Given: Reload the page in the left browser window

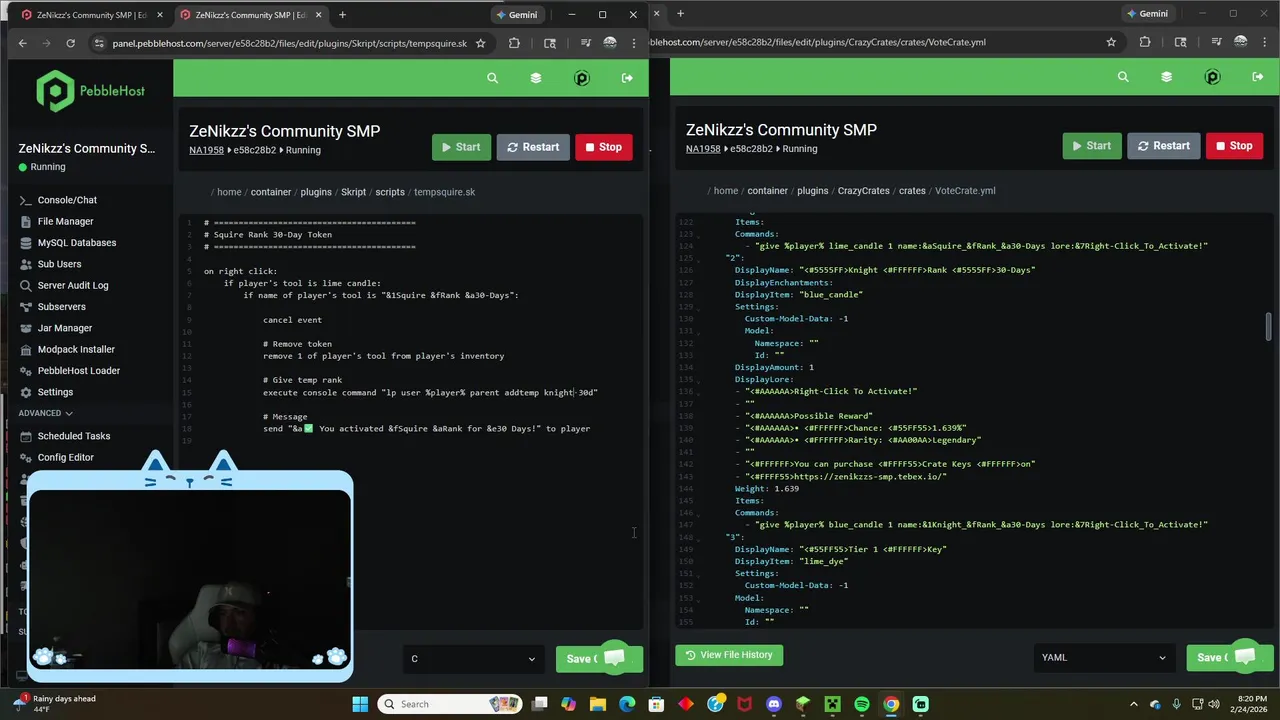Looking at the screenshot, I should [x=70, y=43].
